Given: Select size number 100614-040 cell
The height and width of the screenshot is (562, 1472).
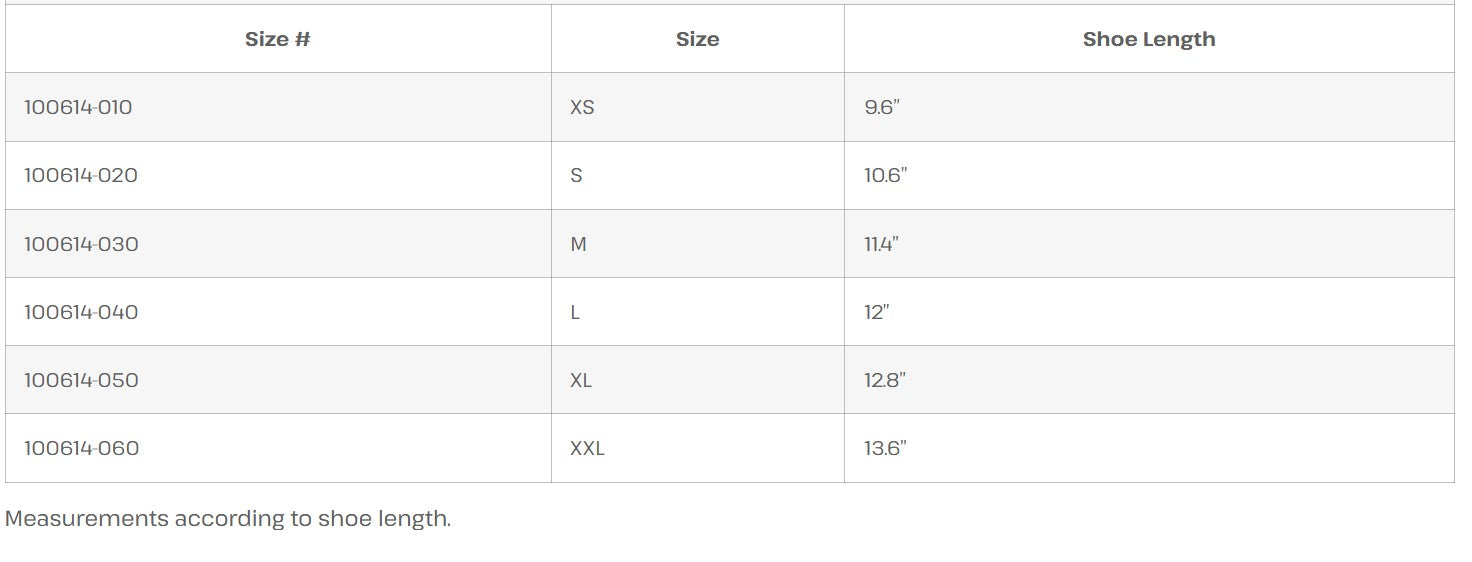Looking at the screenshot, I should pyautogui.click(x=81, y=312).
